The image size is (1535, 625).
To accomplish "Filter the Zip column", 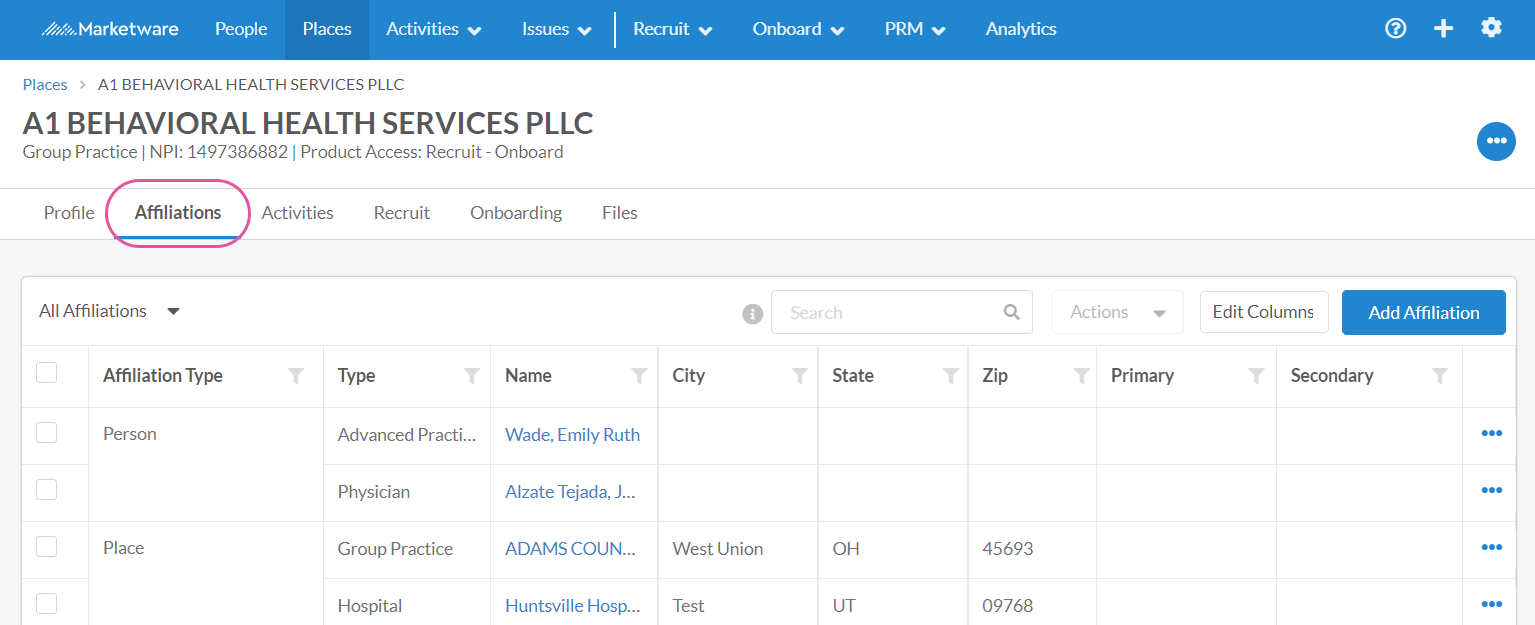I will pos(1081,376).
